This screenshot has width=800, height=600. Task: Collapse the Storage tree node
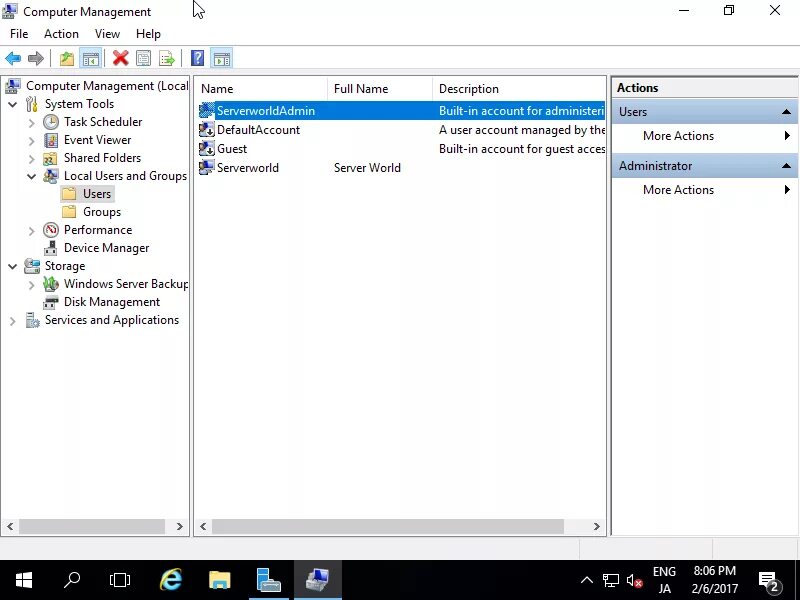pyautogui.click(x=13, y=266)
